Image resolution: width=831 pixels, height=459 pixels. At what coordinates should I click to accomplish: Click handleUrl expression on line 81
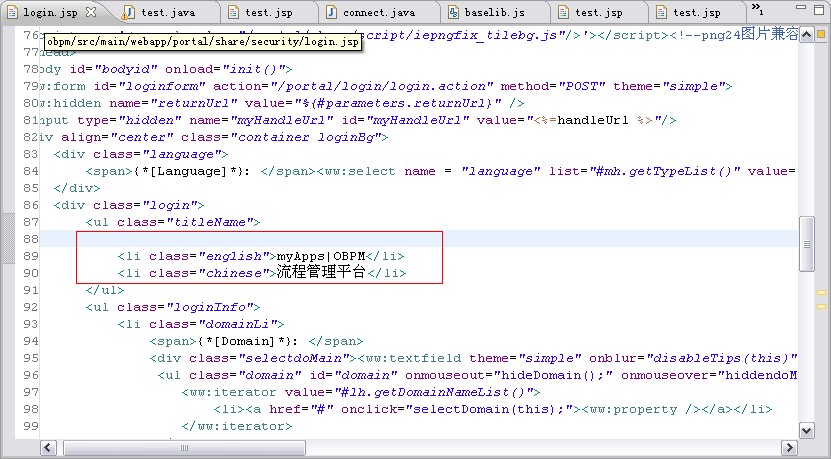(x=593, y=120)
